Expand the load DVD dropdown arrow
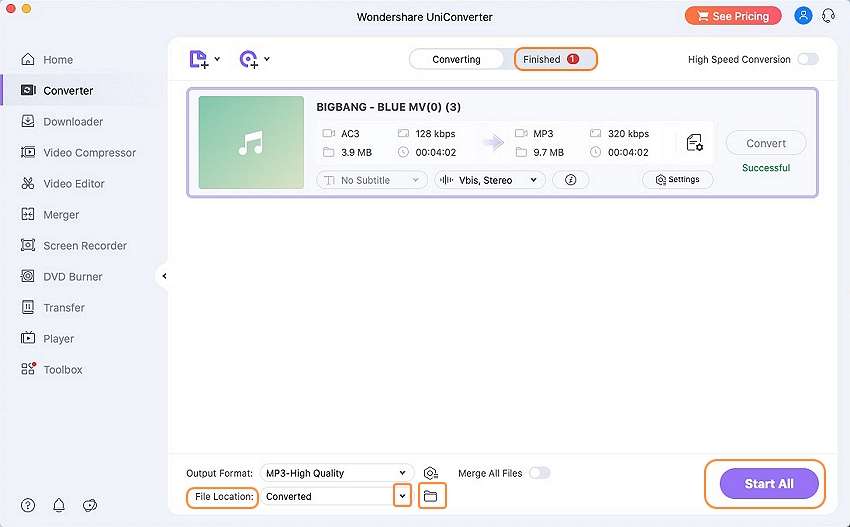Image resolution: width=850 pixels, height=527 pixels. [267, 59]
